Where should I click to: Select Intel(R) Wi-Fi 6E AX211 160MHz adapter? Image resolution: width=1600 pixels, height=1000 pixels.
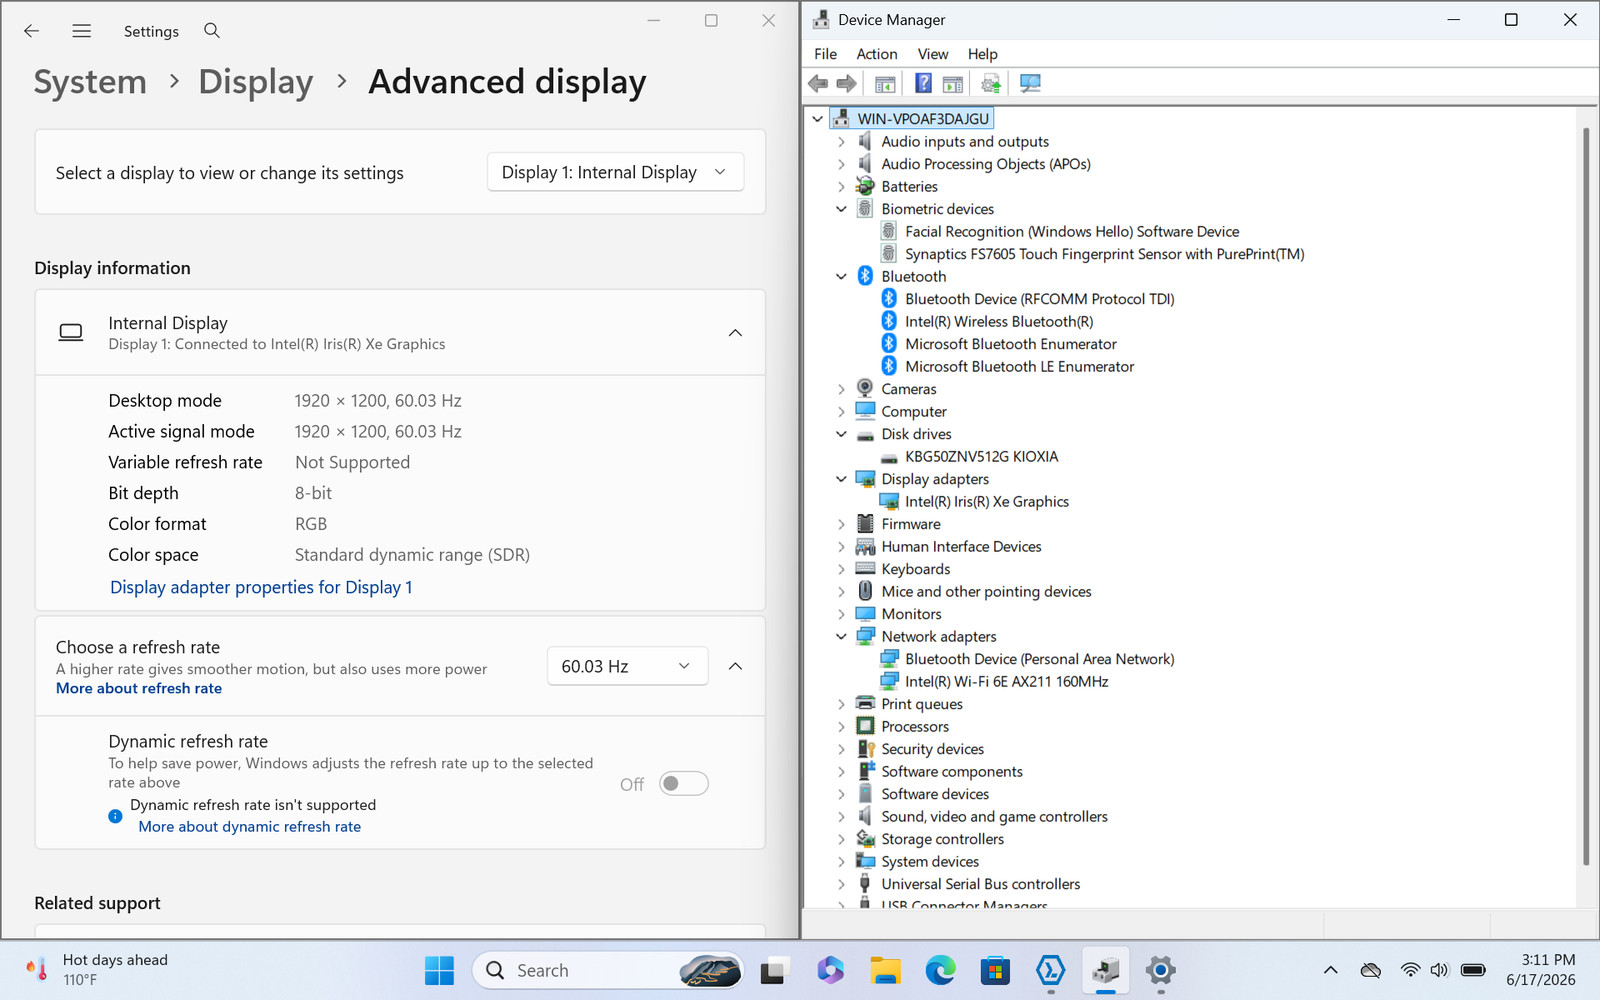click(x=1007, y=682)
